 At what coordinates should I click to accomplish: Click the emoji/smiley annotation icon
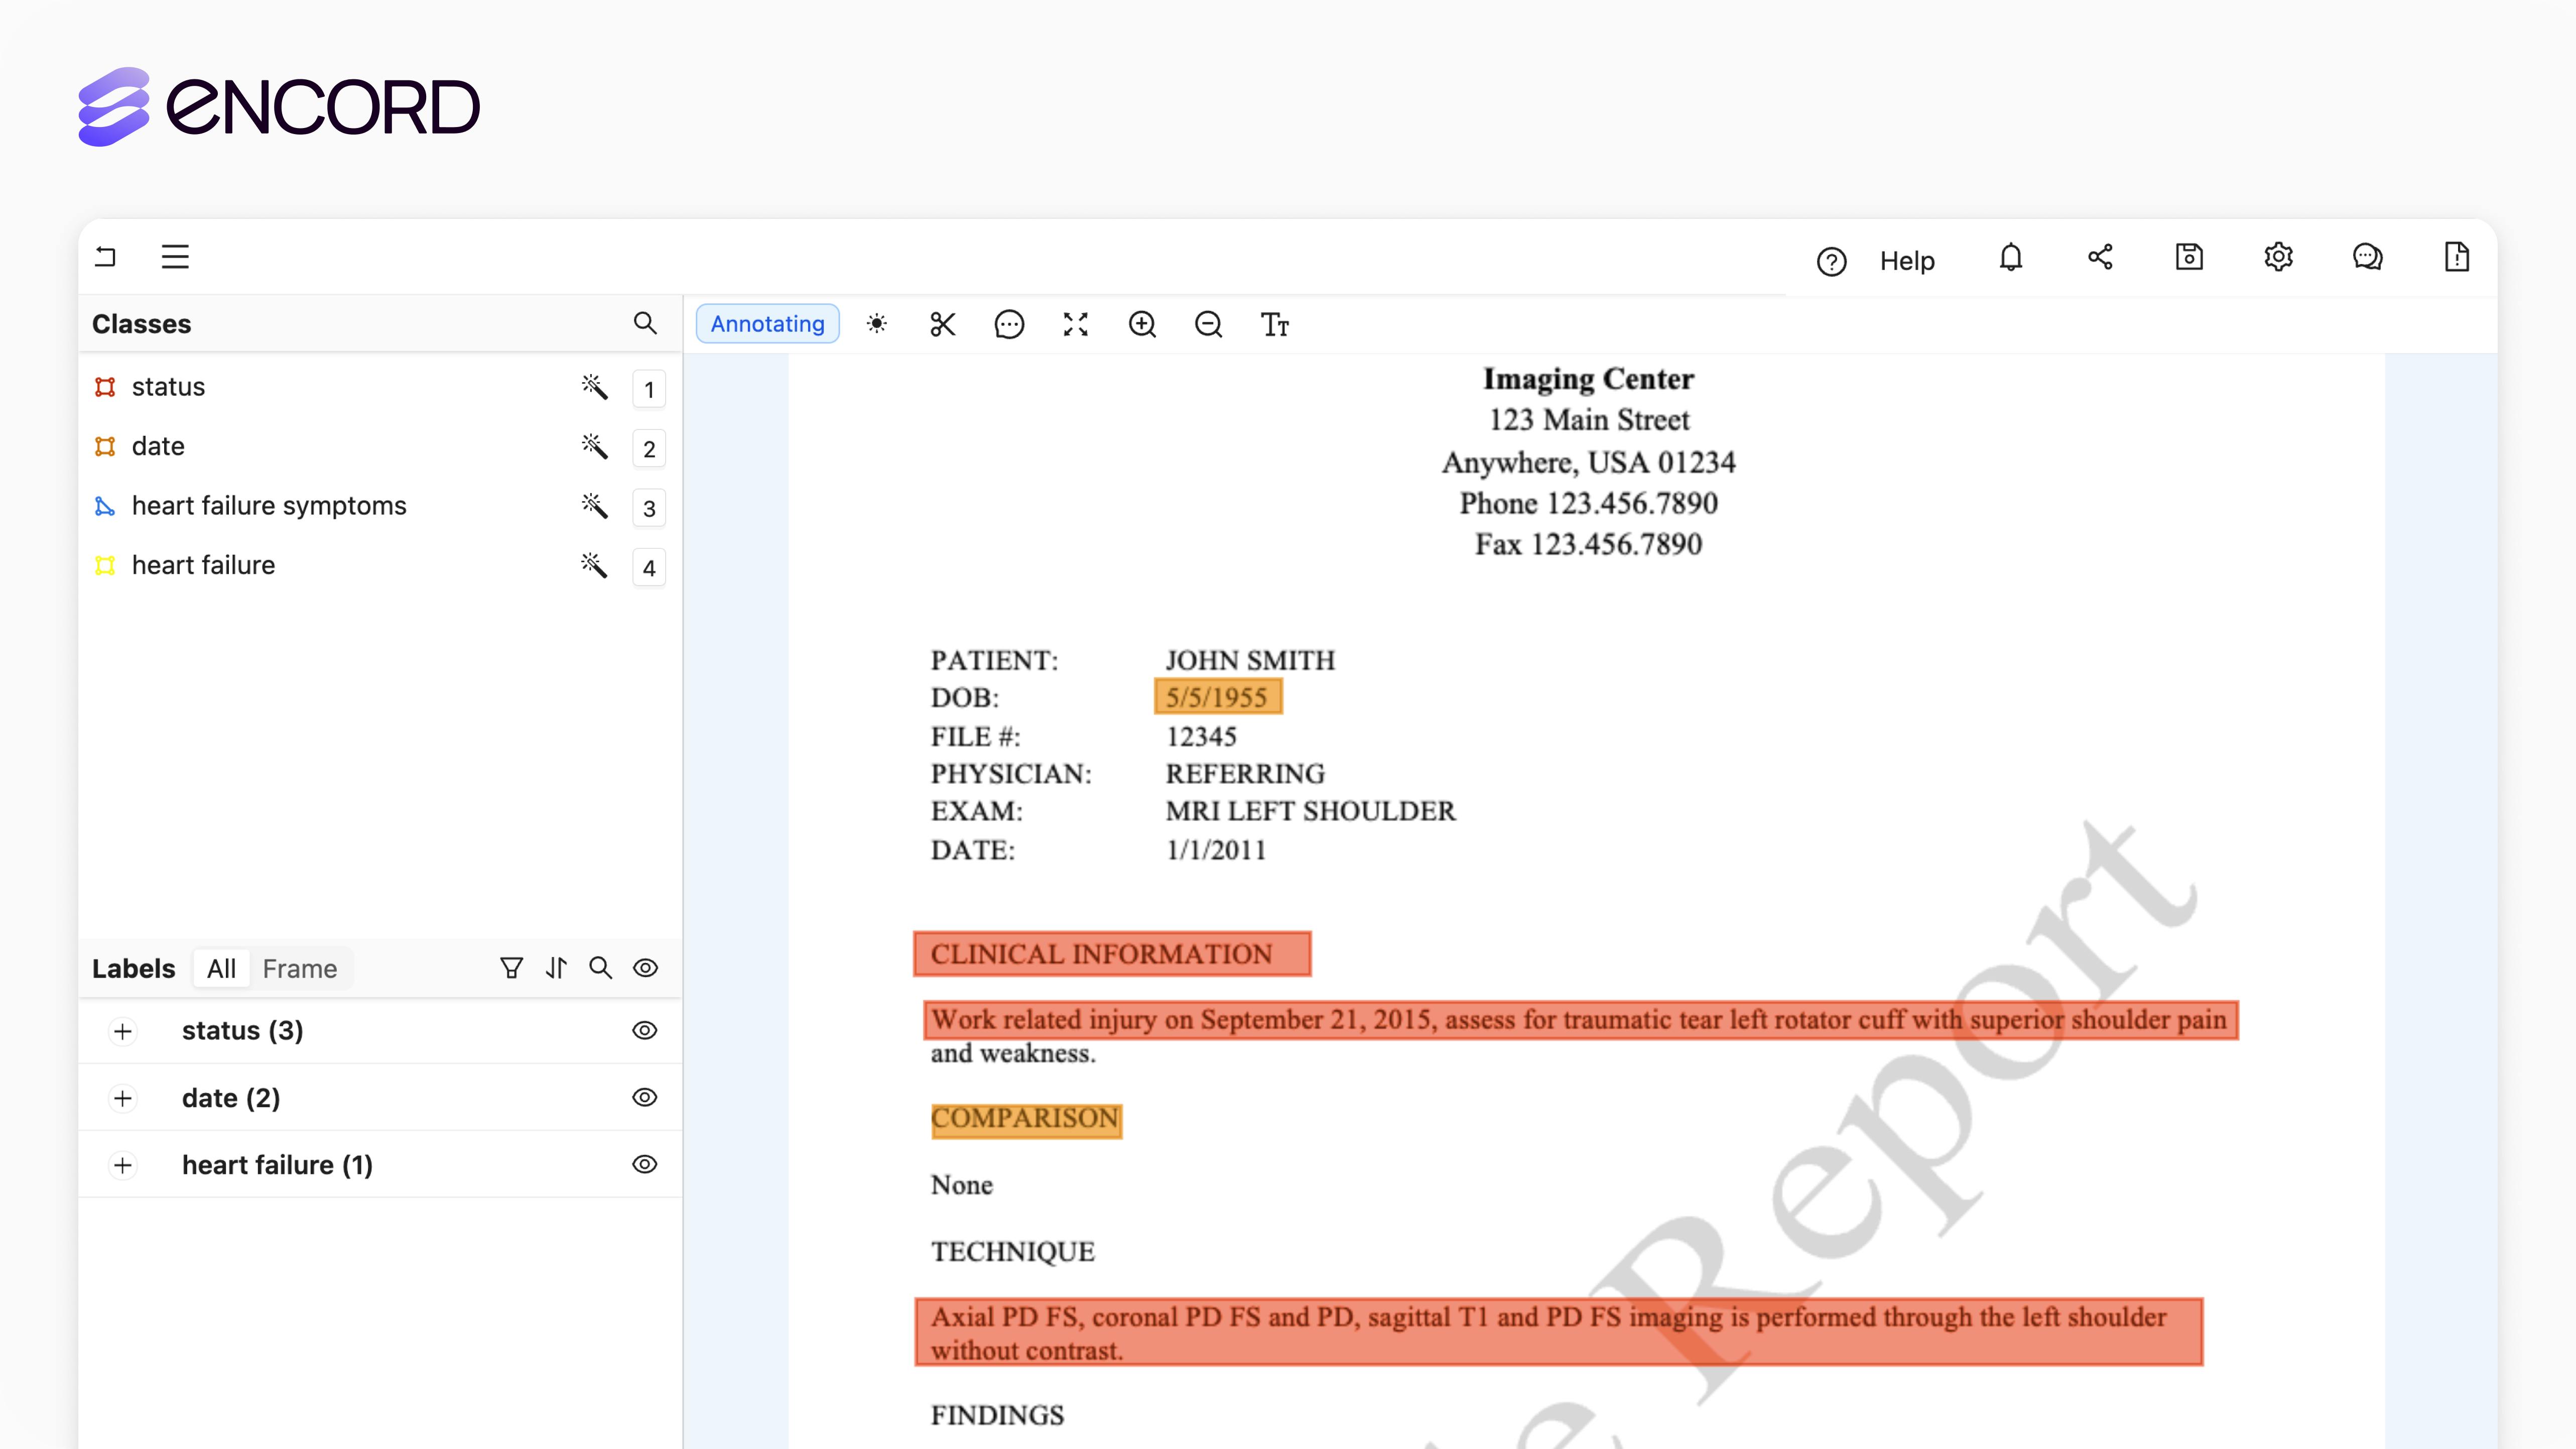[x=1008, y=324]
